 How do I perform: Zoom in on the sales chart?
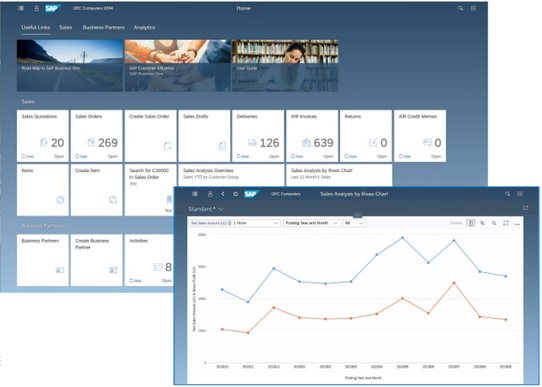click(x=482, y=223)
